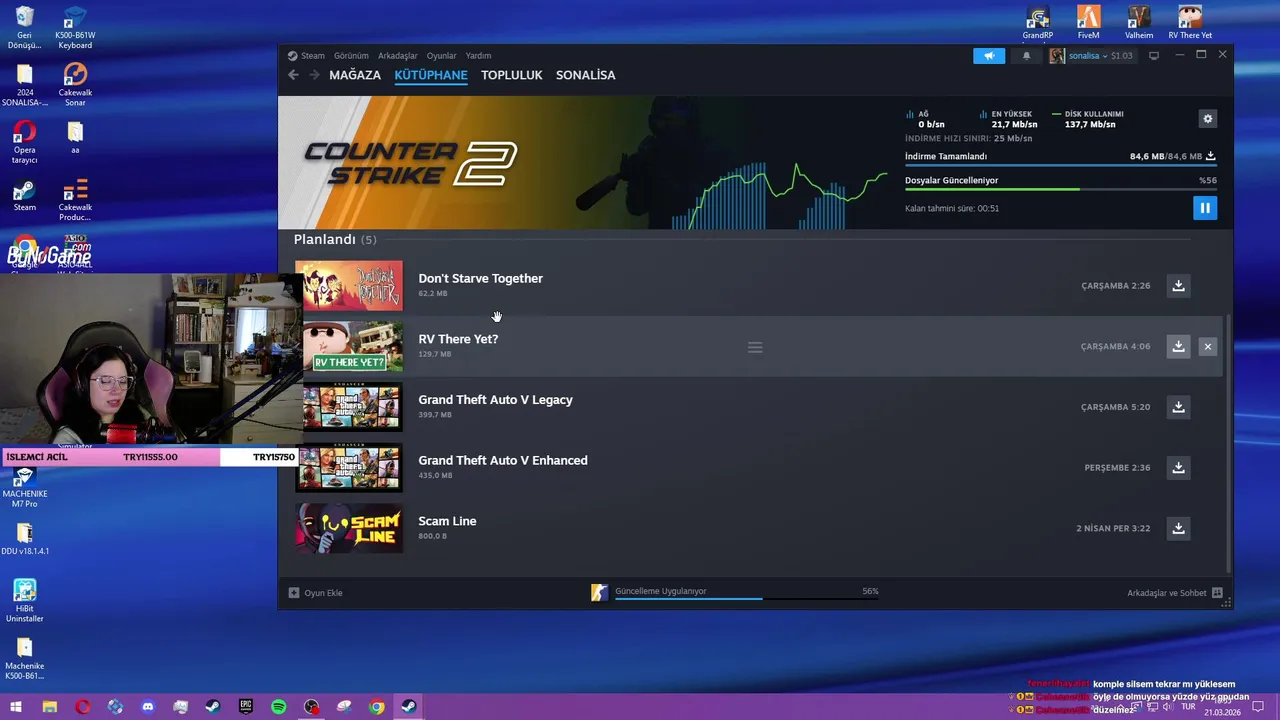
Task: Open the Arkadaşlar menu
Action: [x=398, y=56]
